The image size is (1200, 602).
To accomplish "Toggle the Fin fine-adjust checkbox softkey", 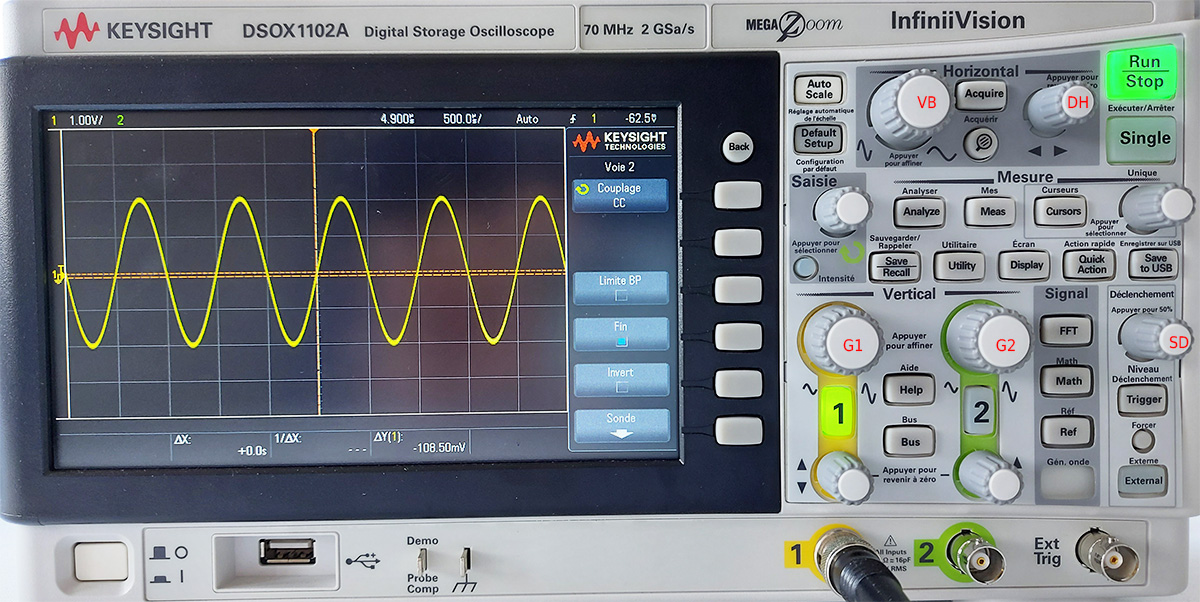I will click(x=619, y=334).
